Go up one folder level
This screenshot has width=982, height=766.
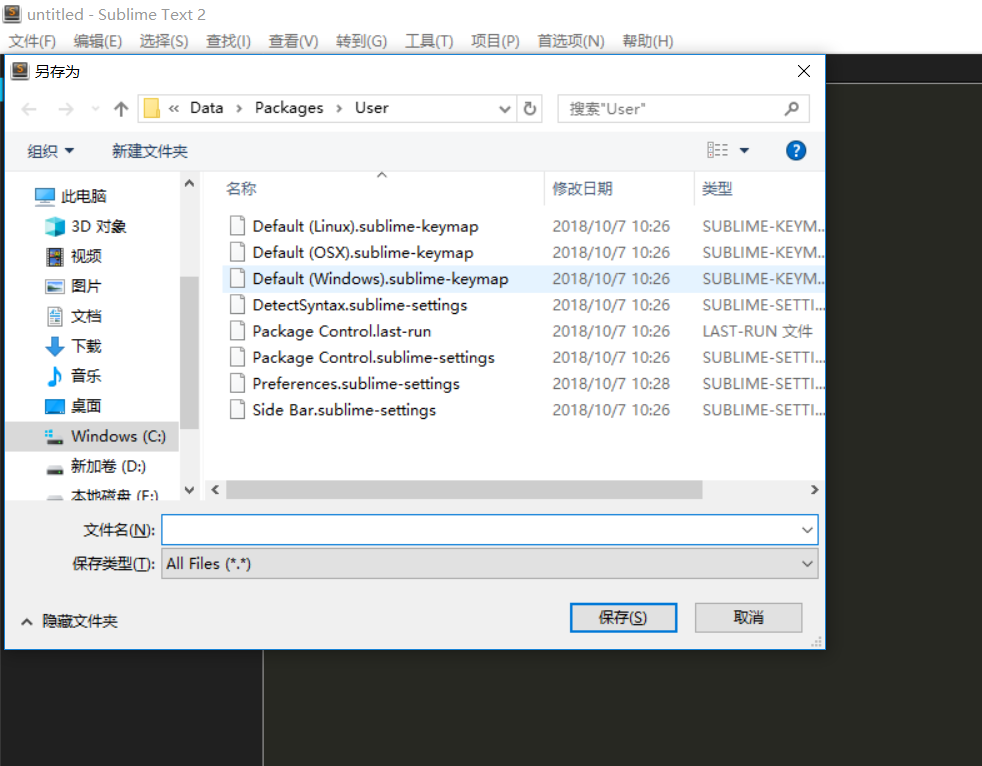click(x=121, y=109)
